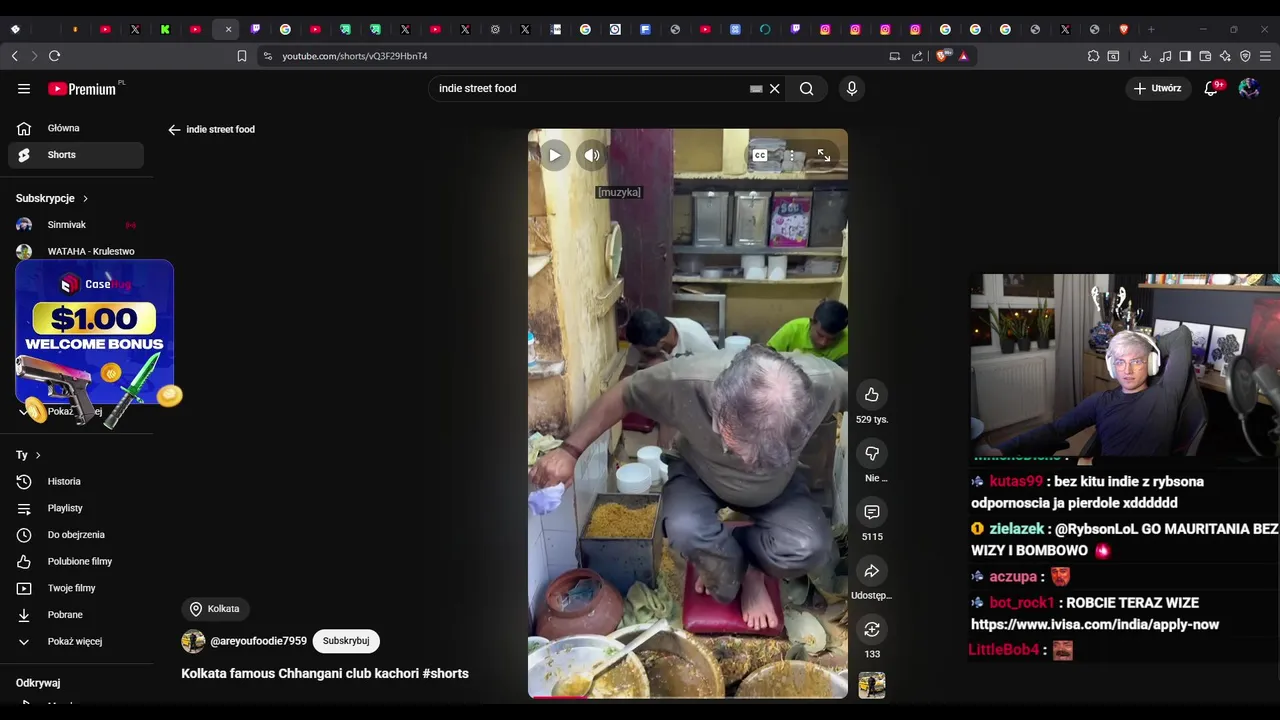Click the #shorts hashtag in the title
Image resolution: width=1280 pixels, height=720 pixels.
click(446, 674)
